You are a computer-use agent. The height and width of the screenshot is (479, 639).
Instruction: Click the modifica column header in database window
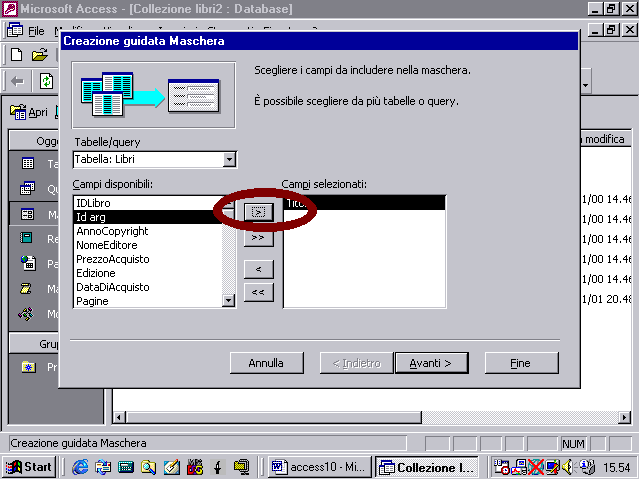point(605,139)
